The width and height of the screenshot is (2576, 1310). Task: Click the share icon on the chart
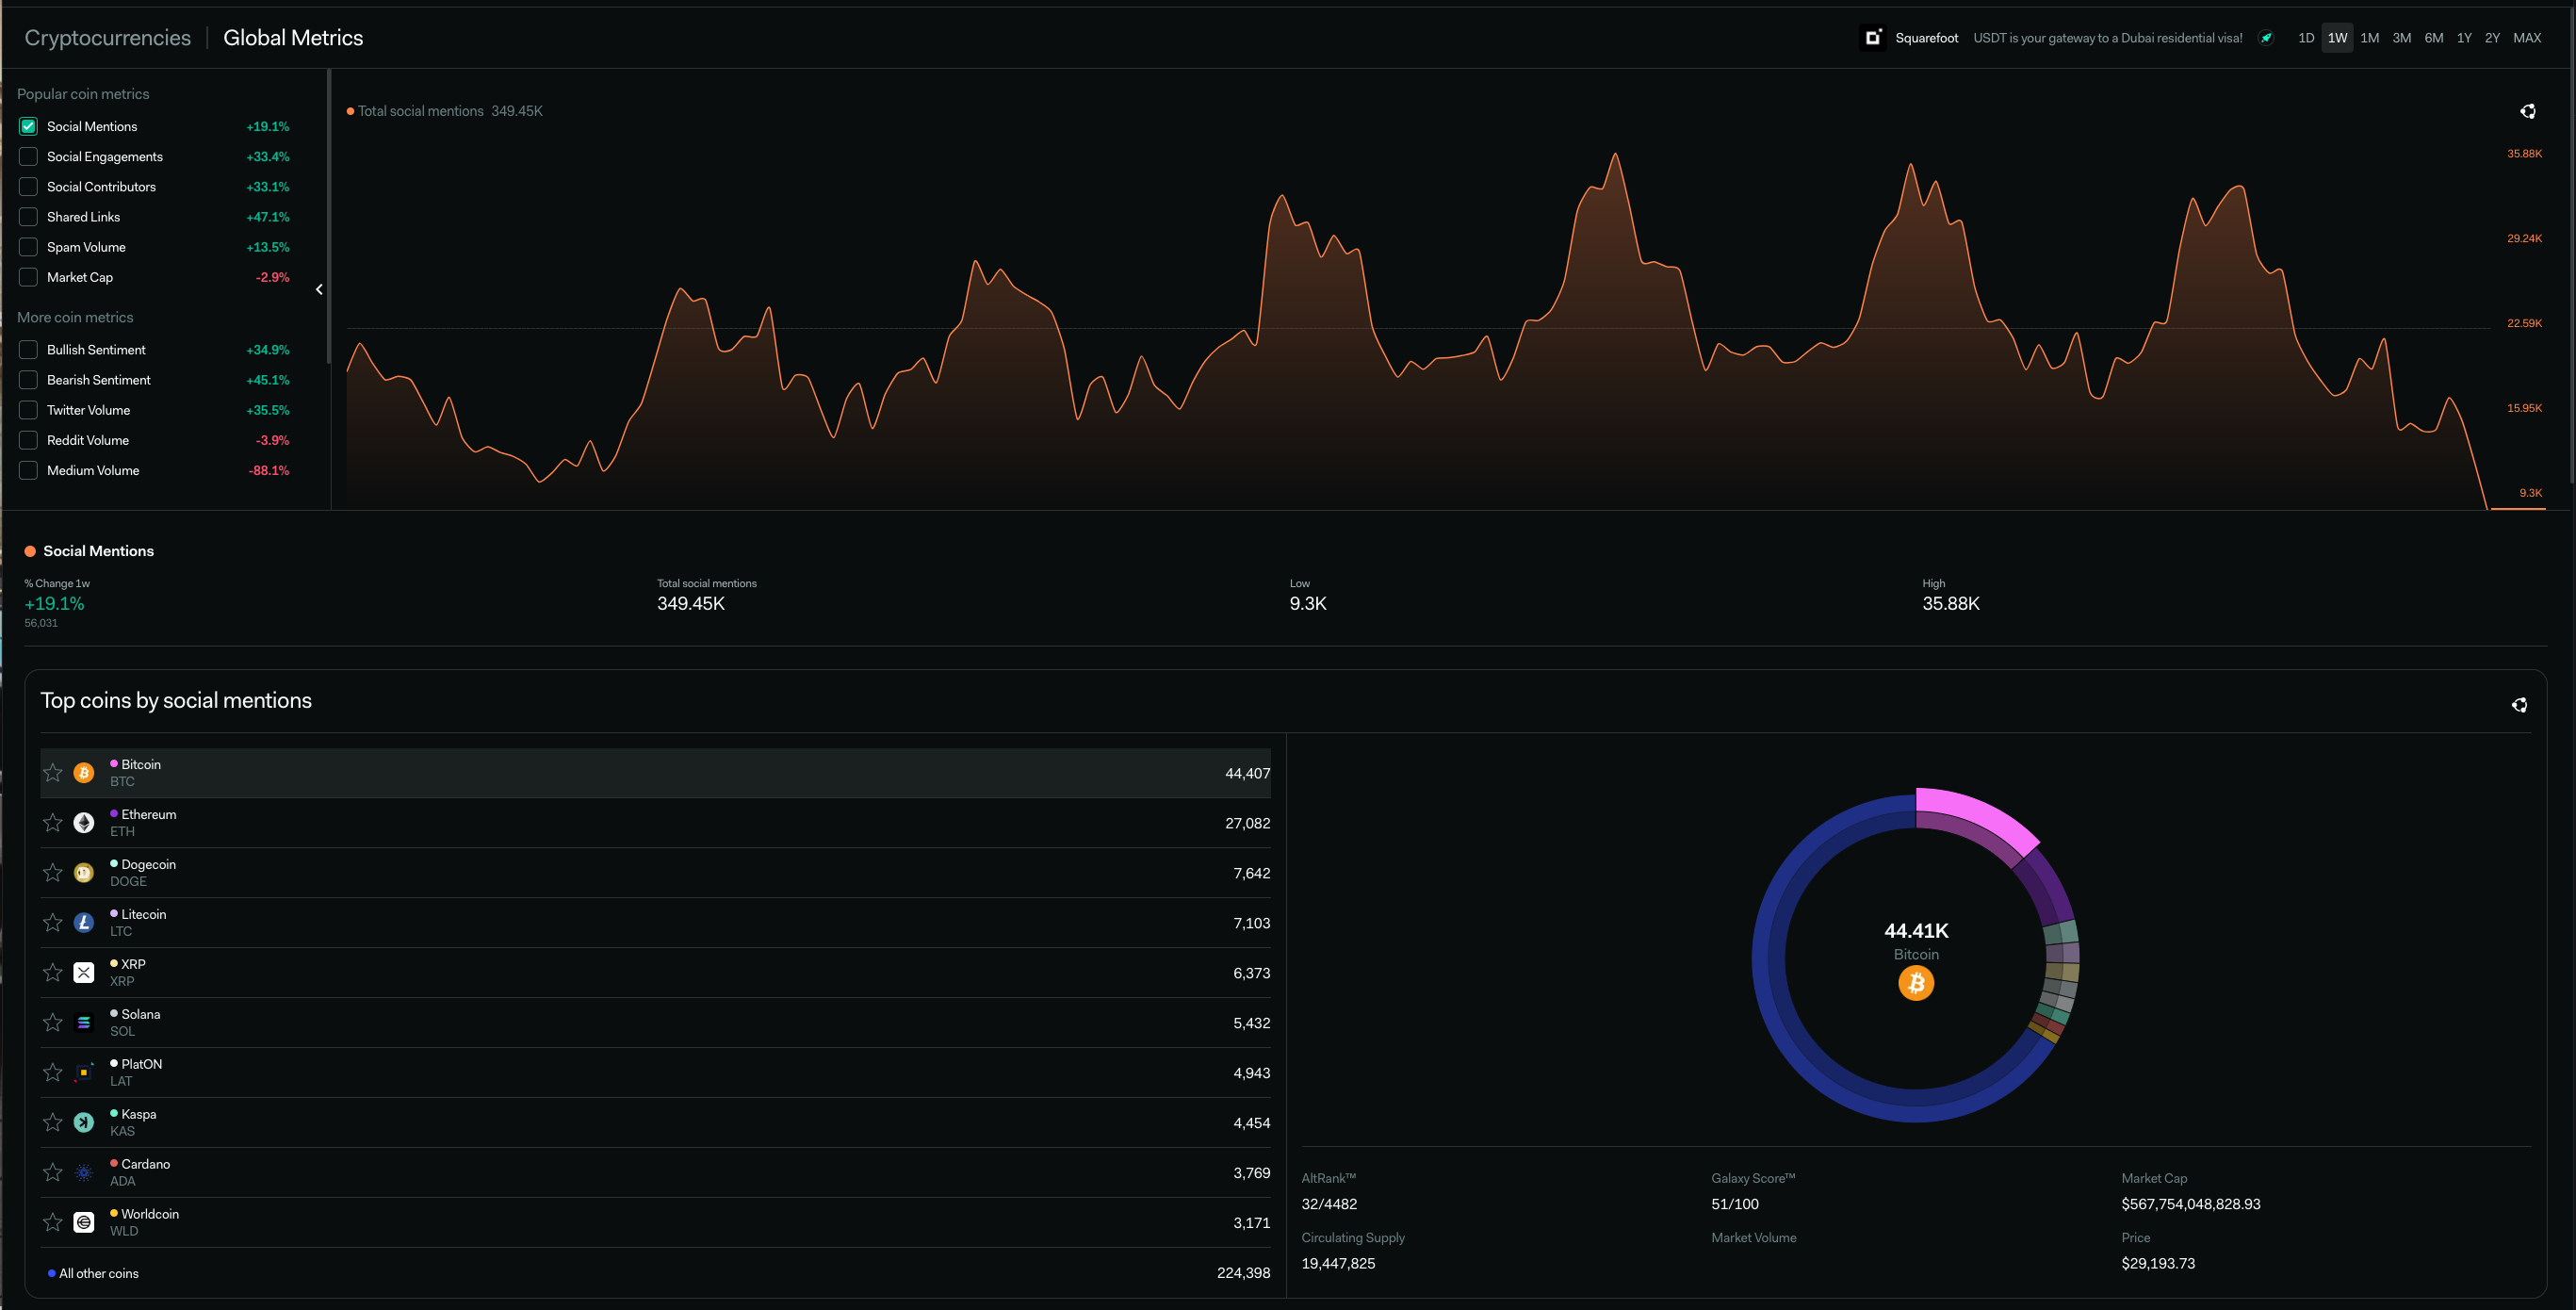(x=2527, y=111)
